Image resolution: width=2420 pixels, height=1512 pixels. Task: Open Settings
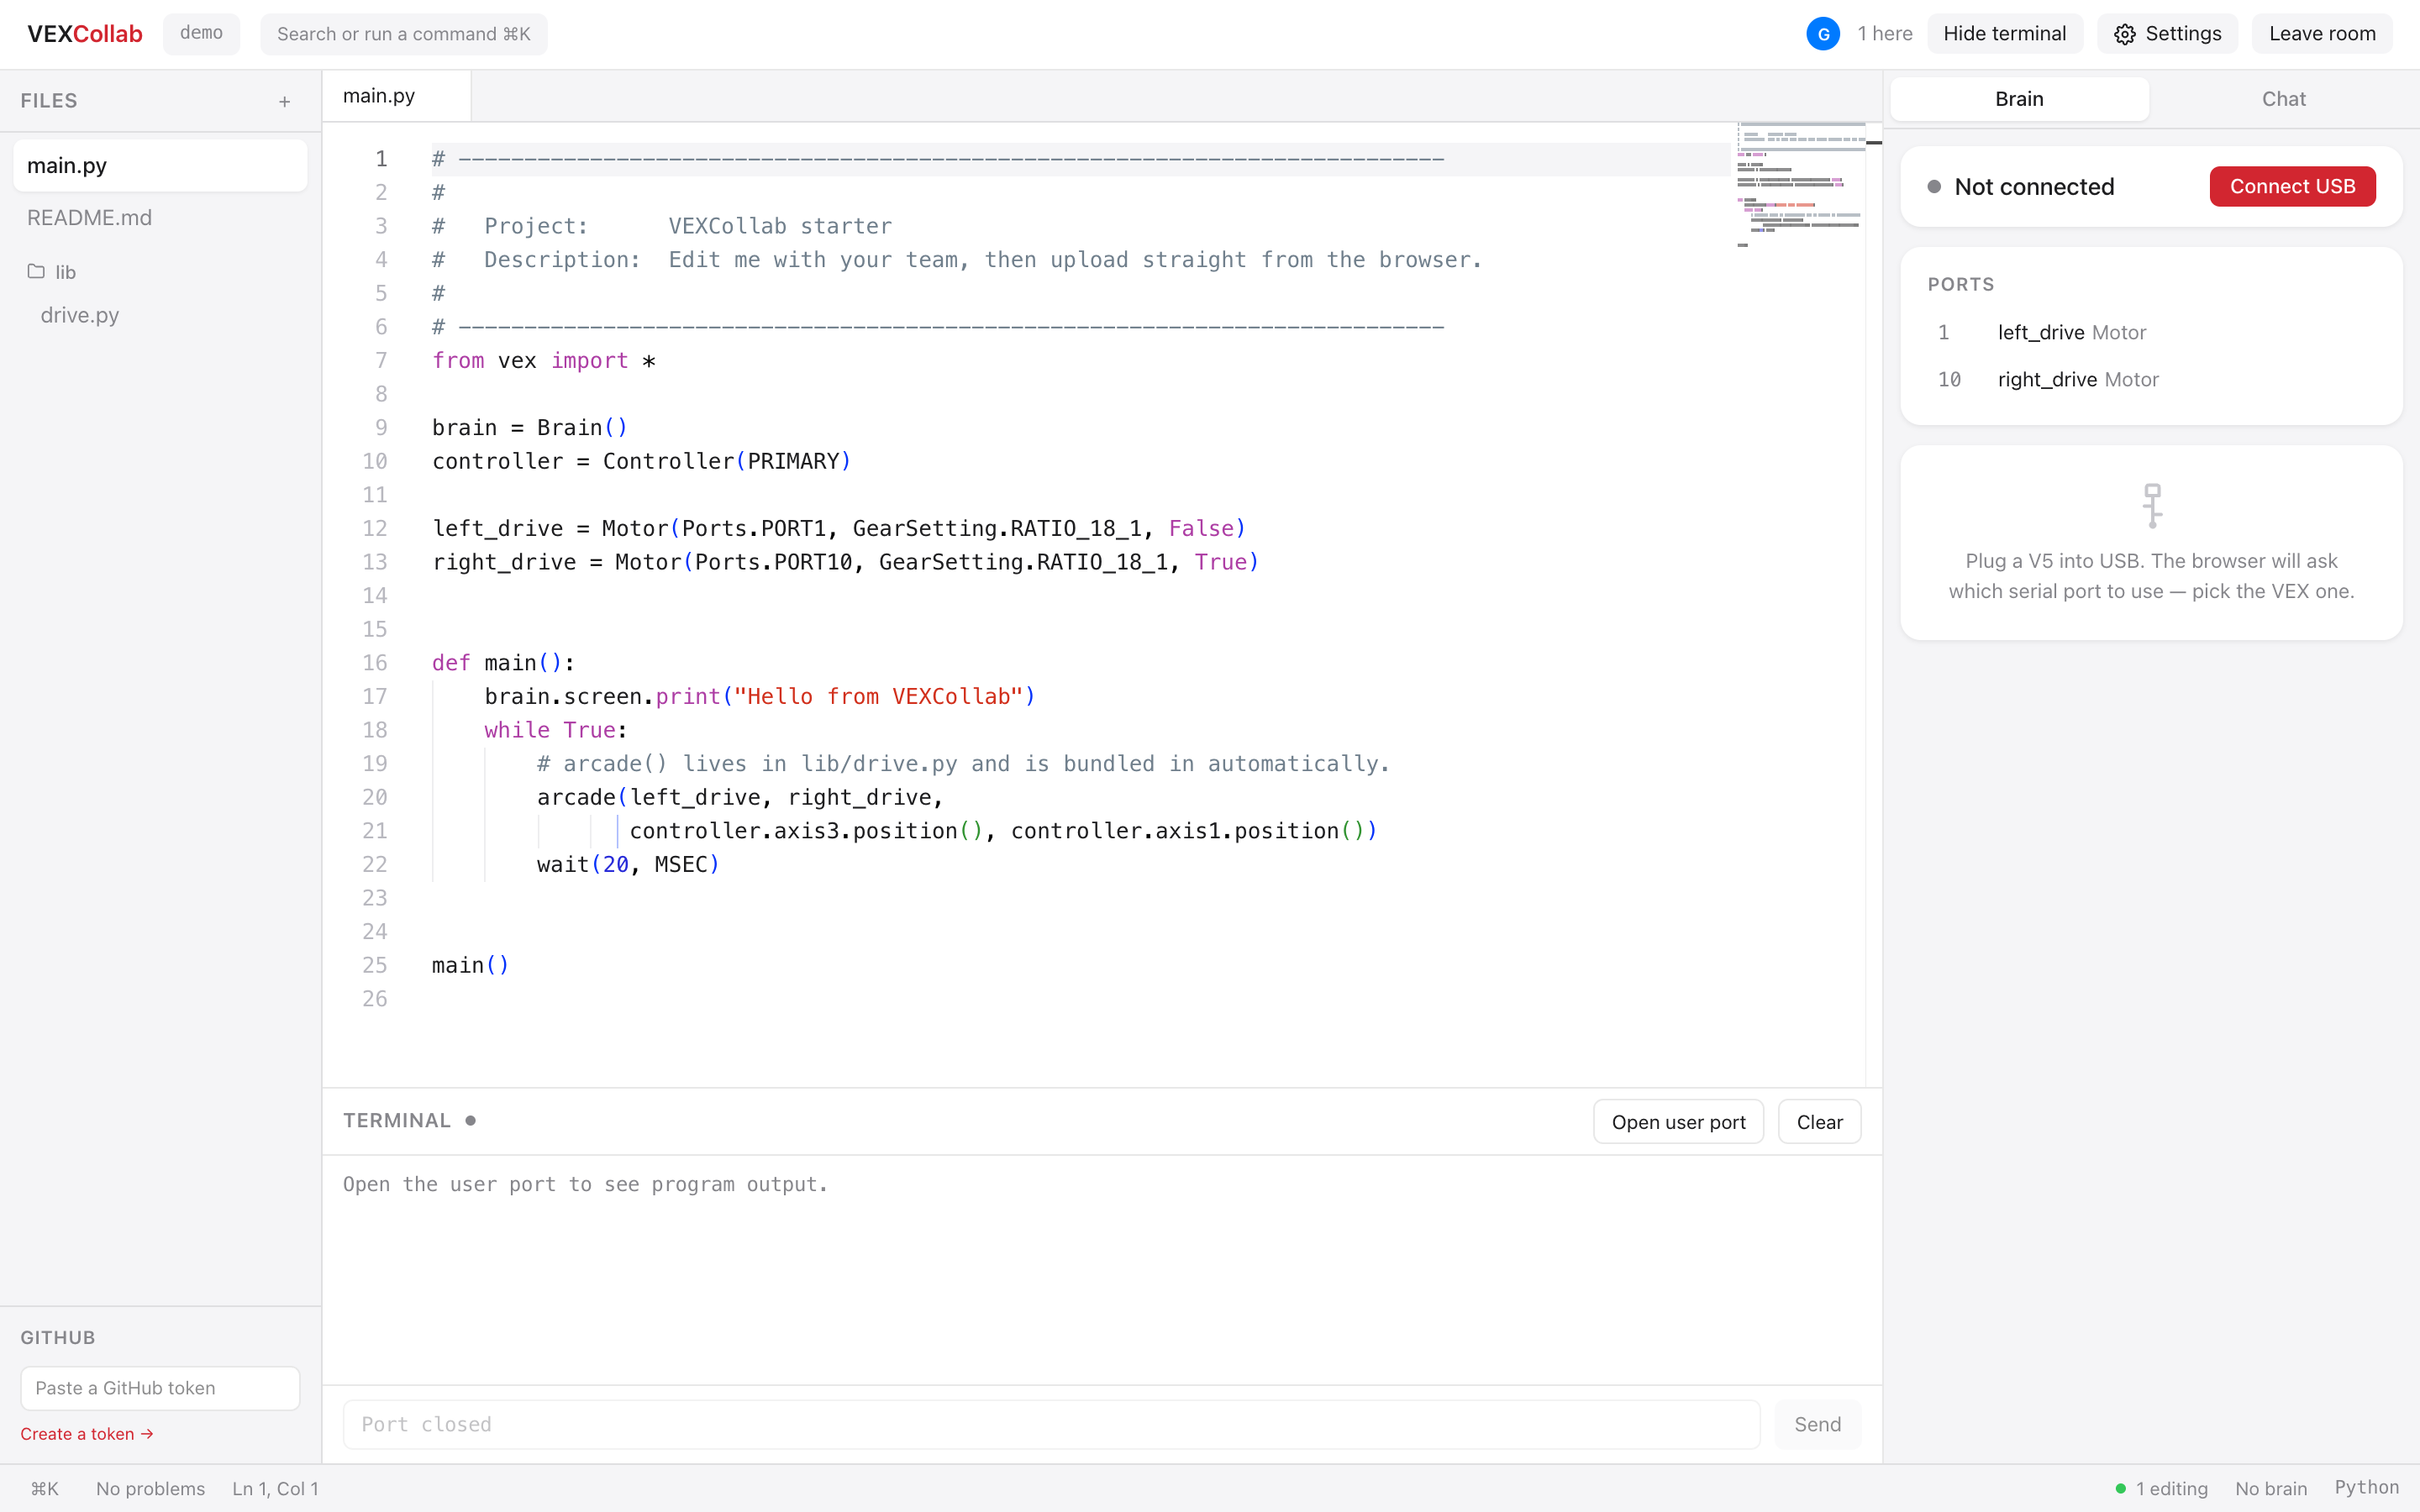(x=2167, y=34)
